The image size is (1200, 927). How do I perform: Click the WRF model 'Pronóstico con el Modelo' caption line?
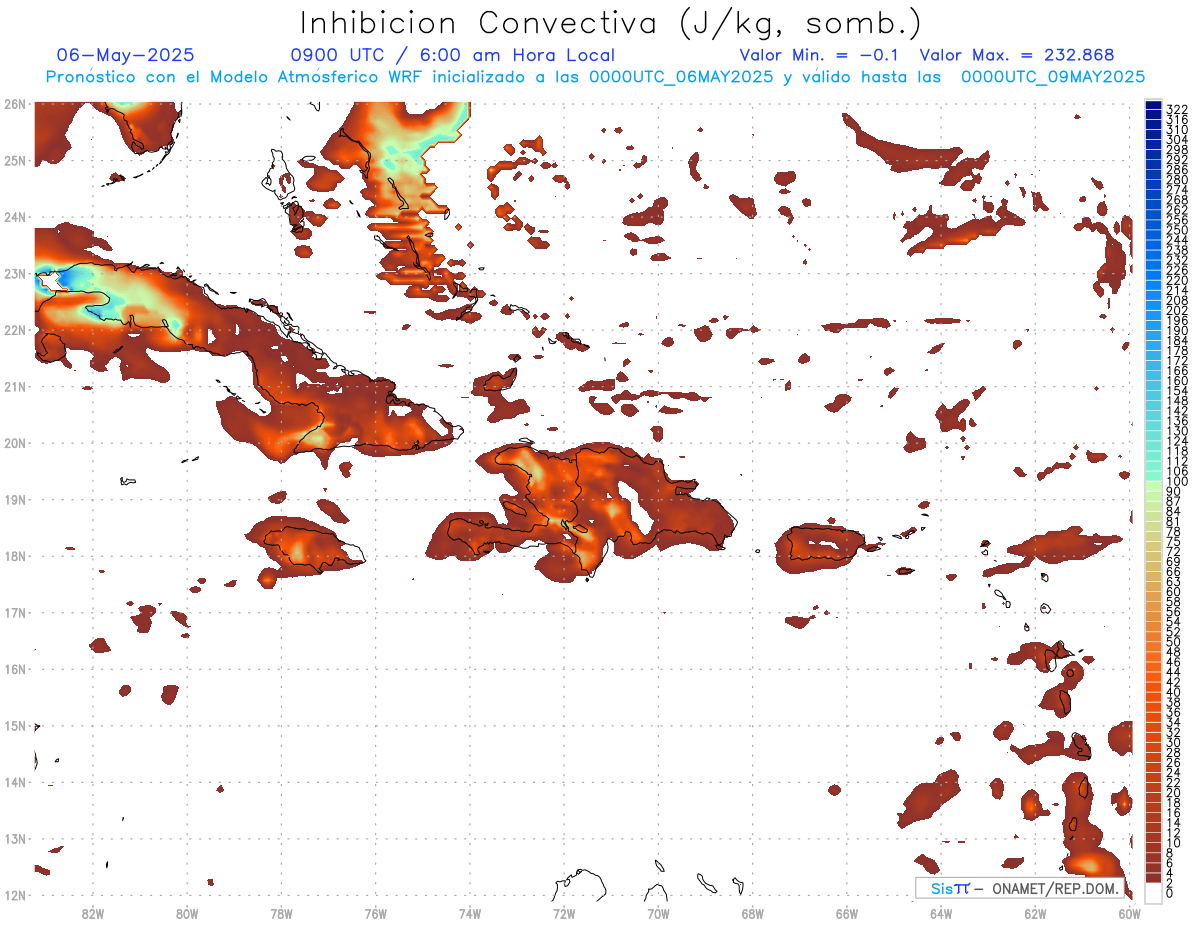click(x=595, y=77)
